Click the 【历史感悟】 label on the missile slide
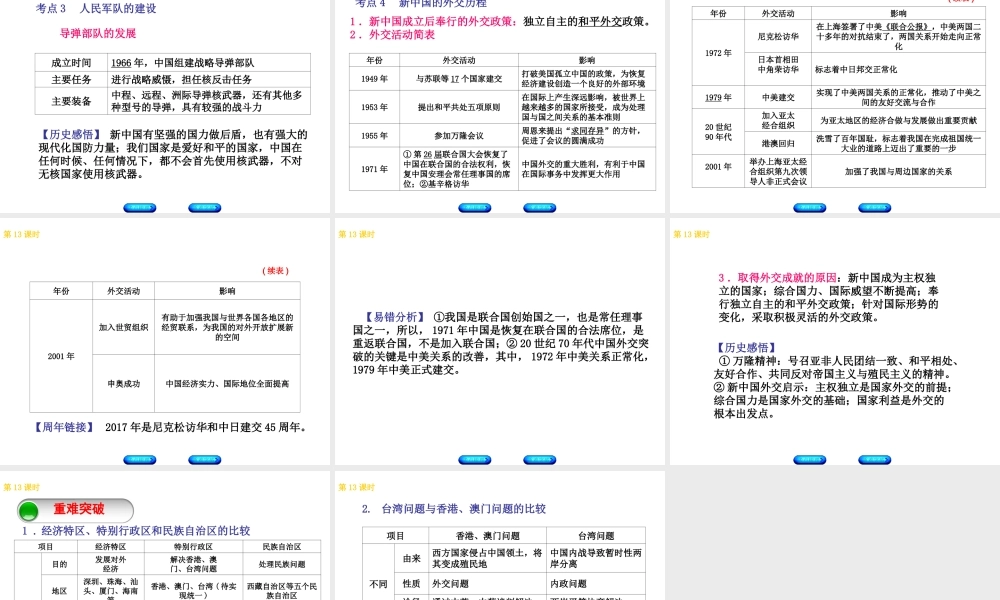1000x600 pixels. [x=70, y=135]
